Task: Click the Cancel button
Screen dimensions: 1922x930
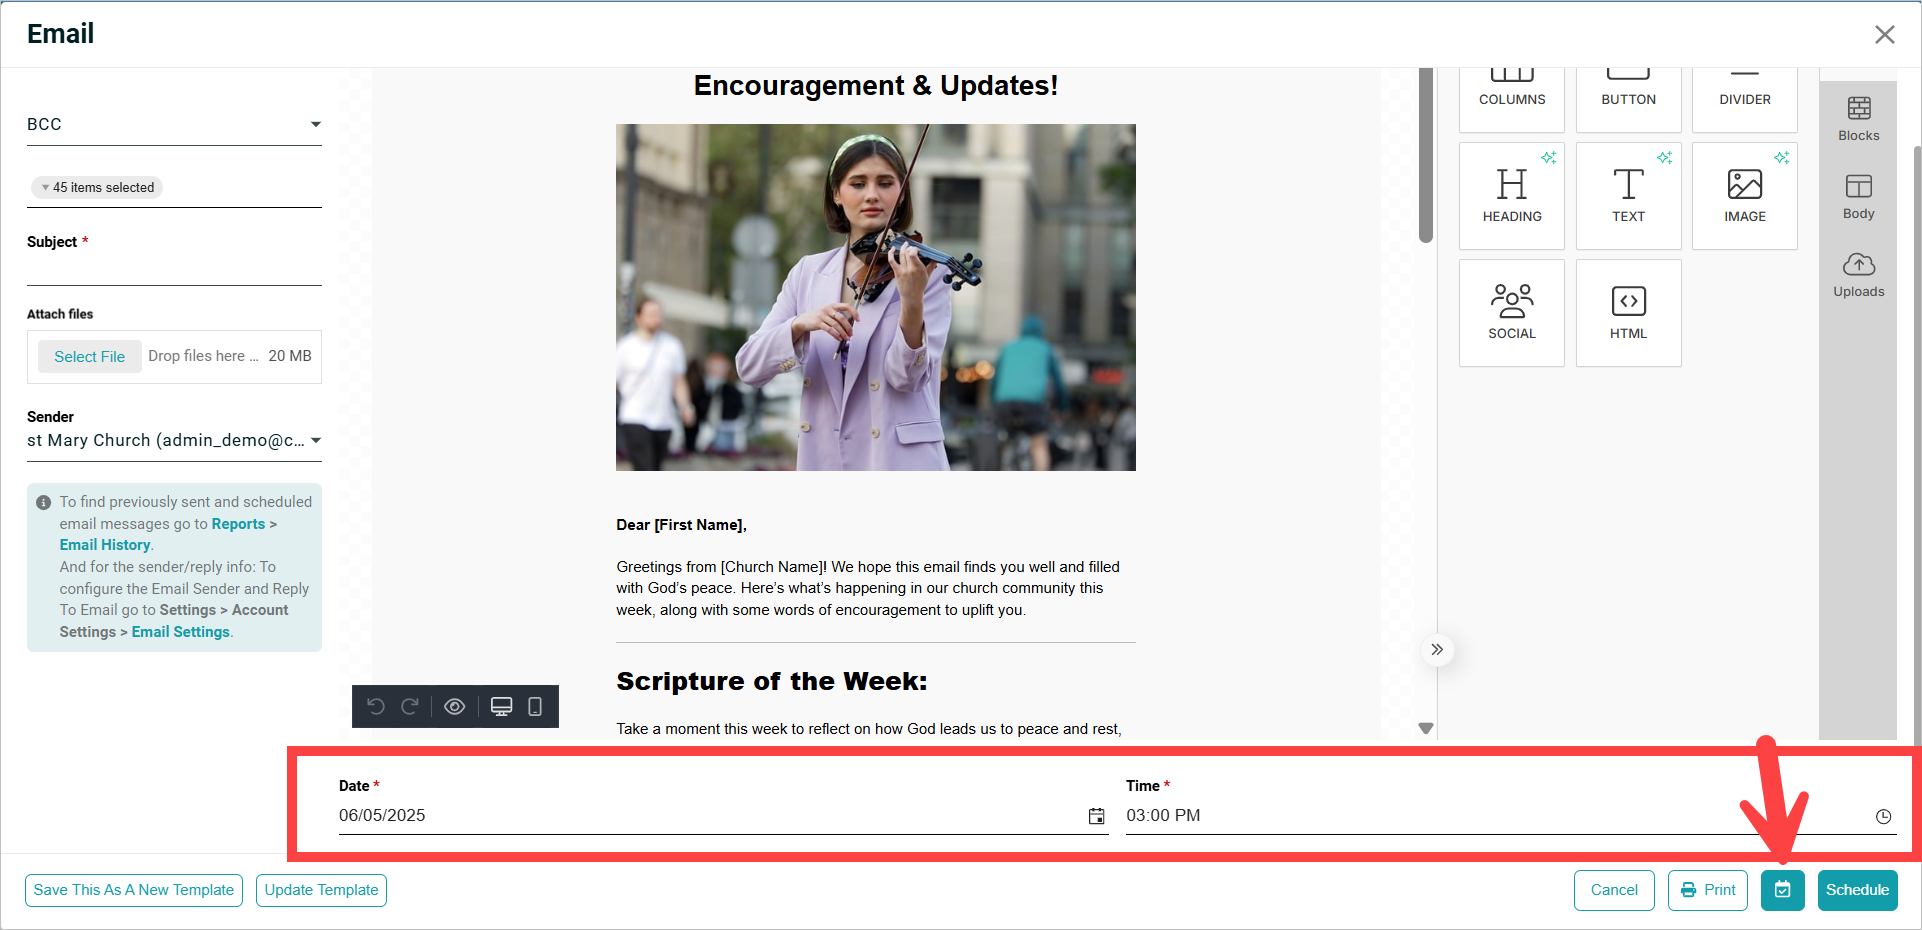Action: [x=1614, y=890]
